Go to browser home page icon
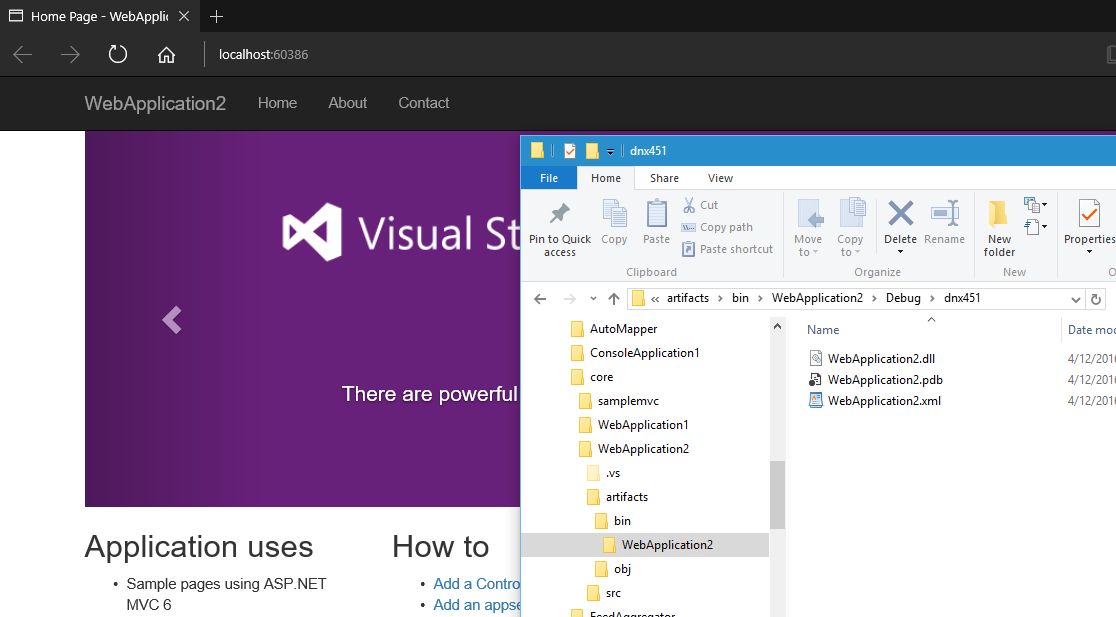 (166, 54)
